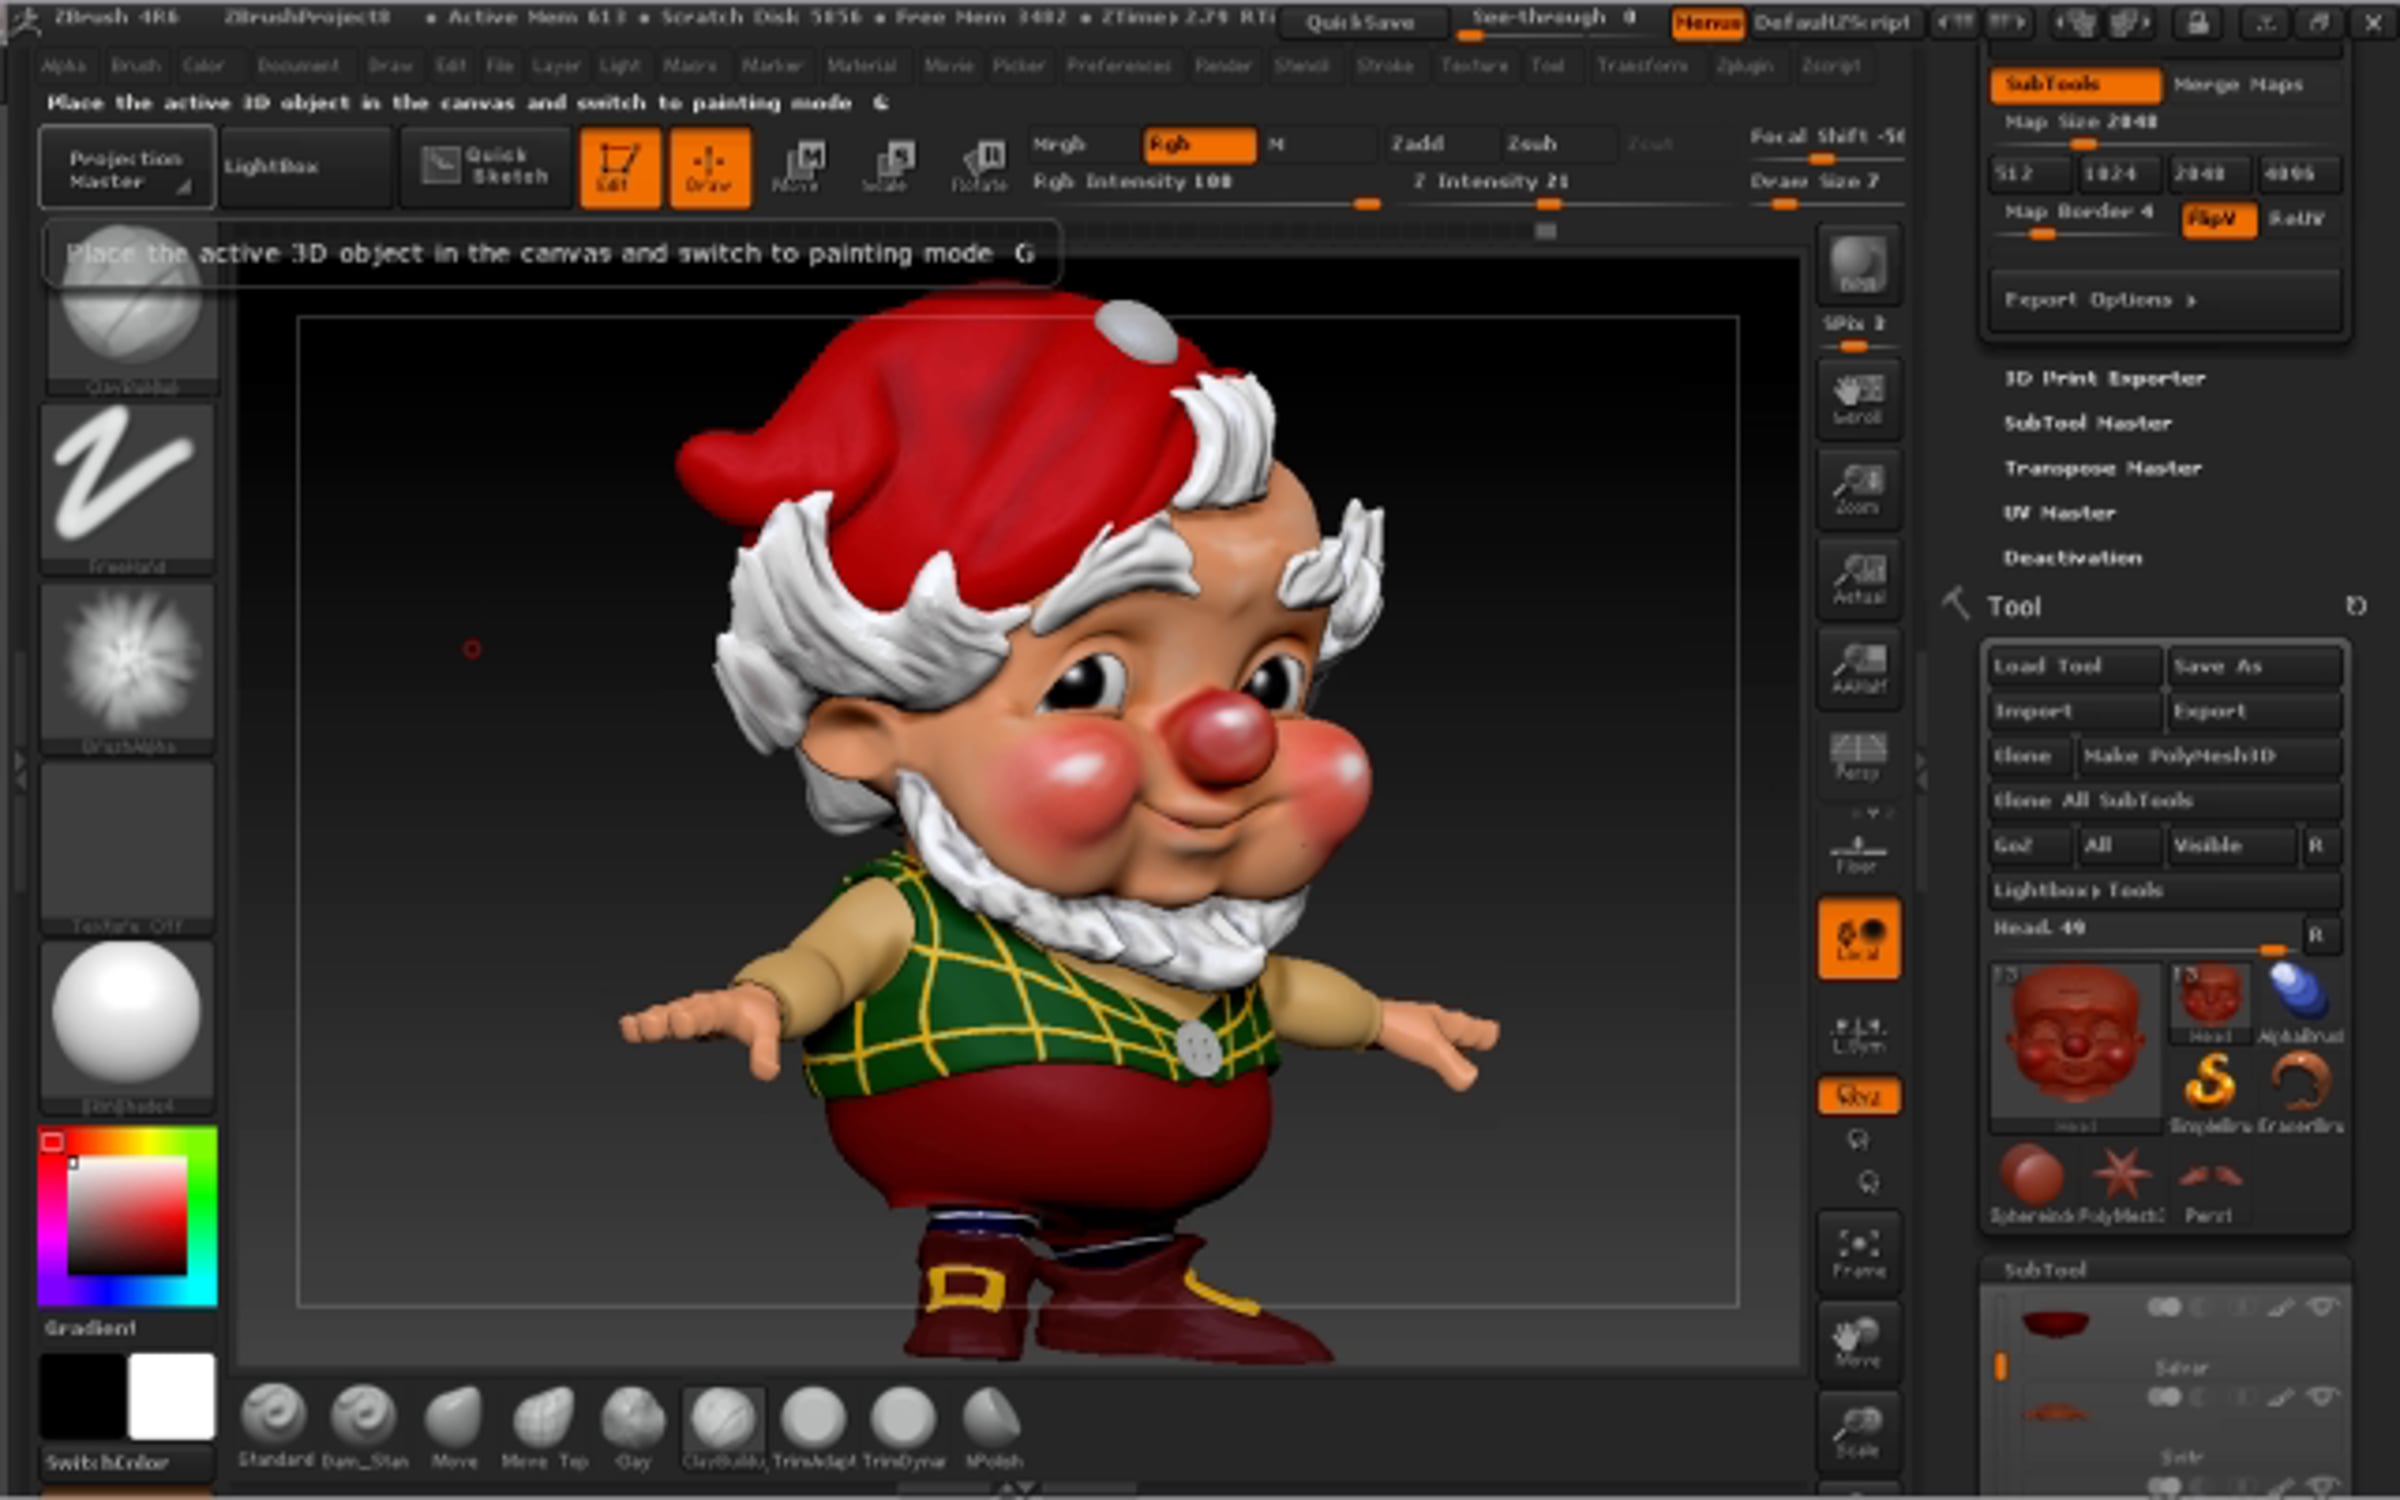Open the Texture menu
The image size is (2400, 1500).
click(x=1474, y=66)
